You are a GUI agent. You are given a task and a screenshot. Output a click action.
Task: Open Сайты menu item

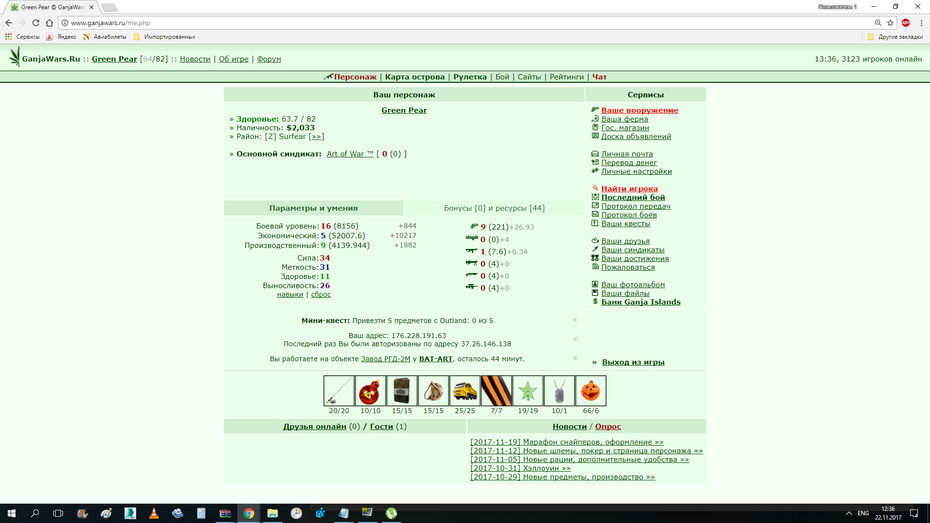point(529,77)
